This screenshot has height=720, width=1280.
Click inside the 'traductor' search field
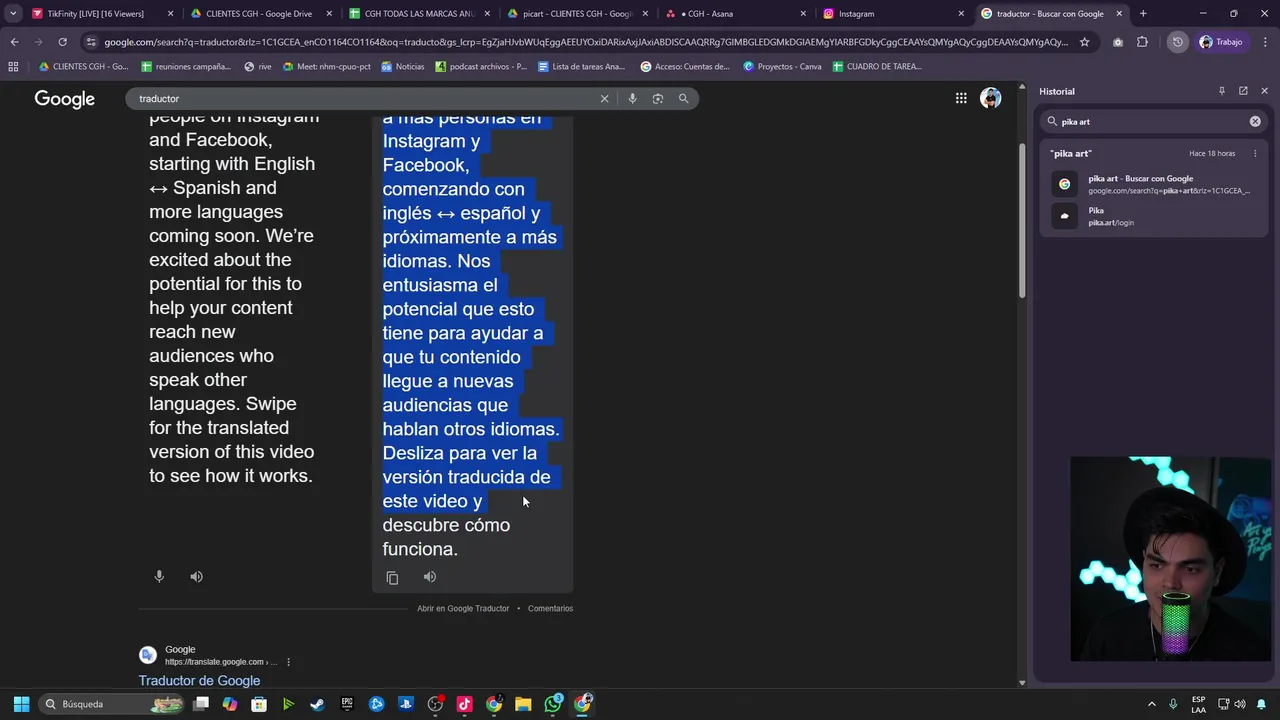365,99
